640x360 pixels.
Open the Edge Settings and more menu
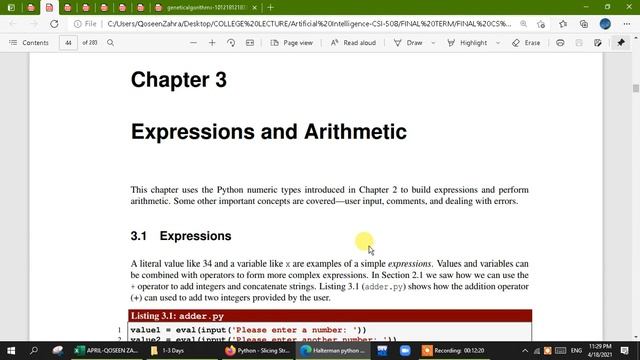[x=627, y=24]
